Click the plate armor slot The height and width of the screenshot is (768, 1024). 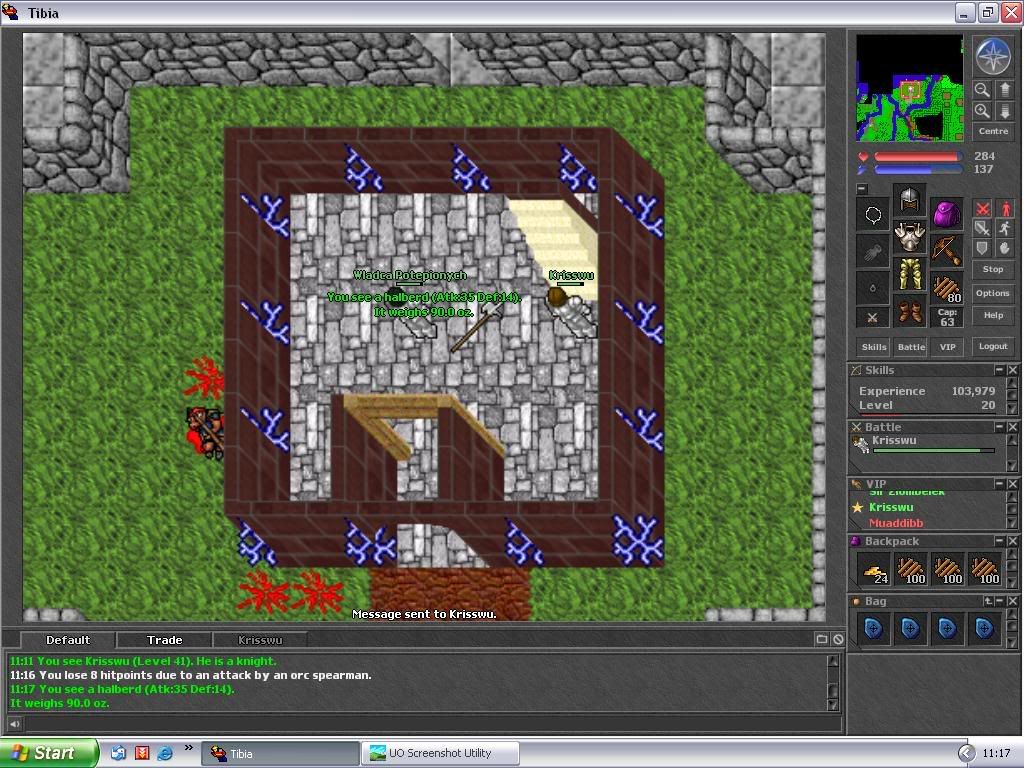[909, 236]
